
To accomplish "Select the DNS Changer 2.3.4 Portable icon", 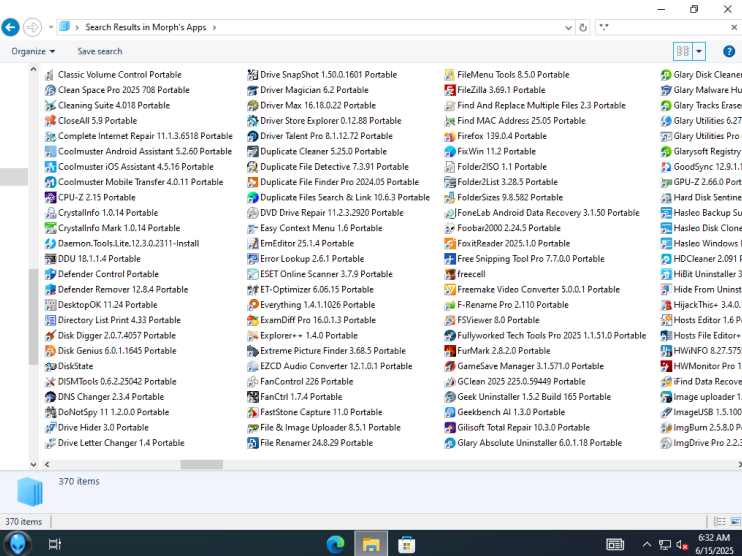I will pos(50,397).
